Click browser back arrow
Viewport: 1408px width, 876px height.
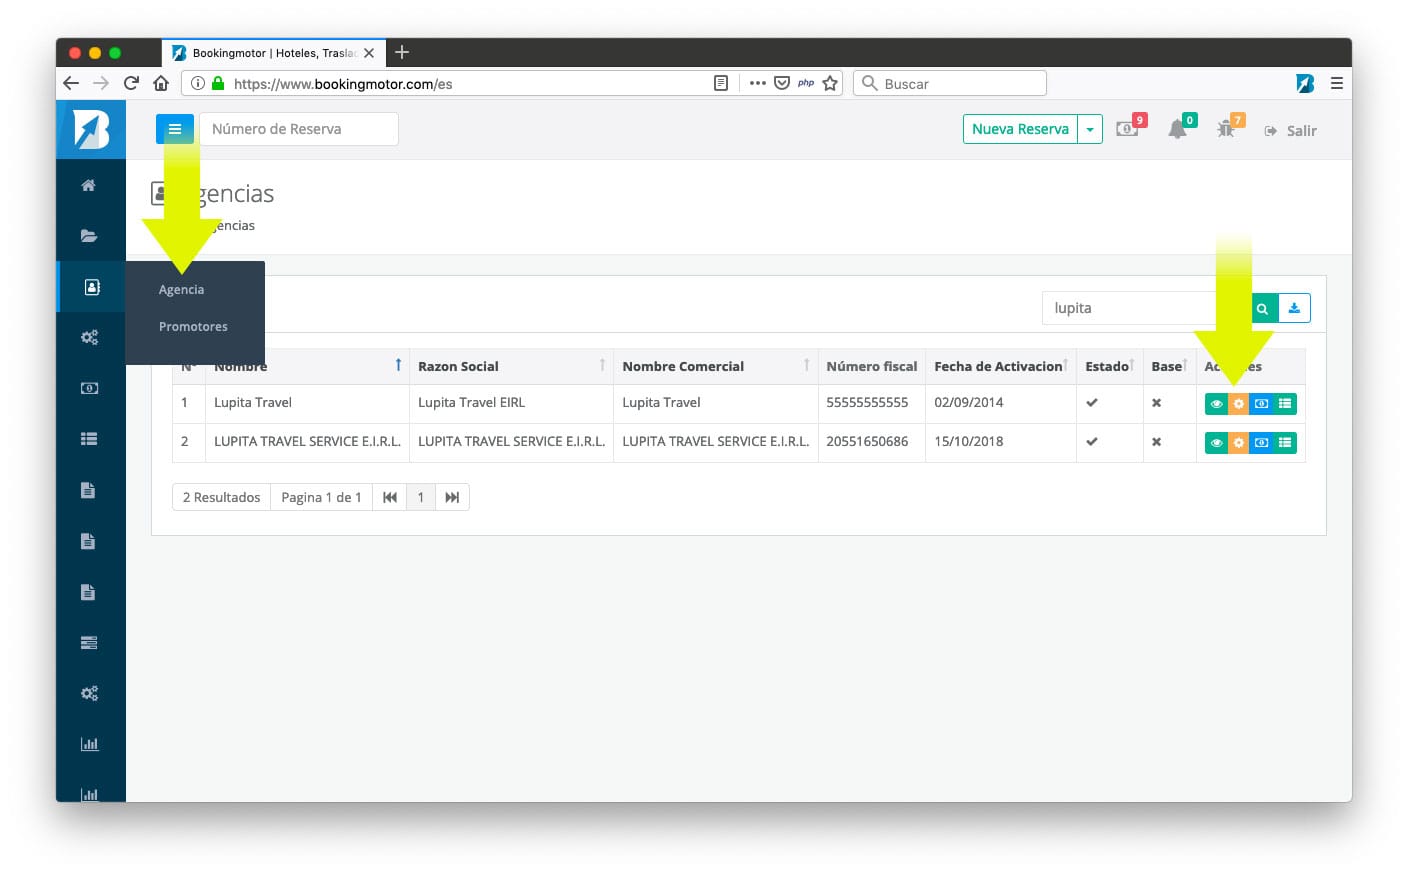coord(71,83)
